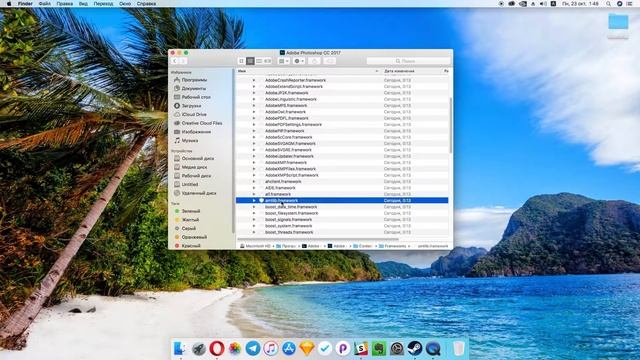Select boost_threads.framework row

point(342,232)
